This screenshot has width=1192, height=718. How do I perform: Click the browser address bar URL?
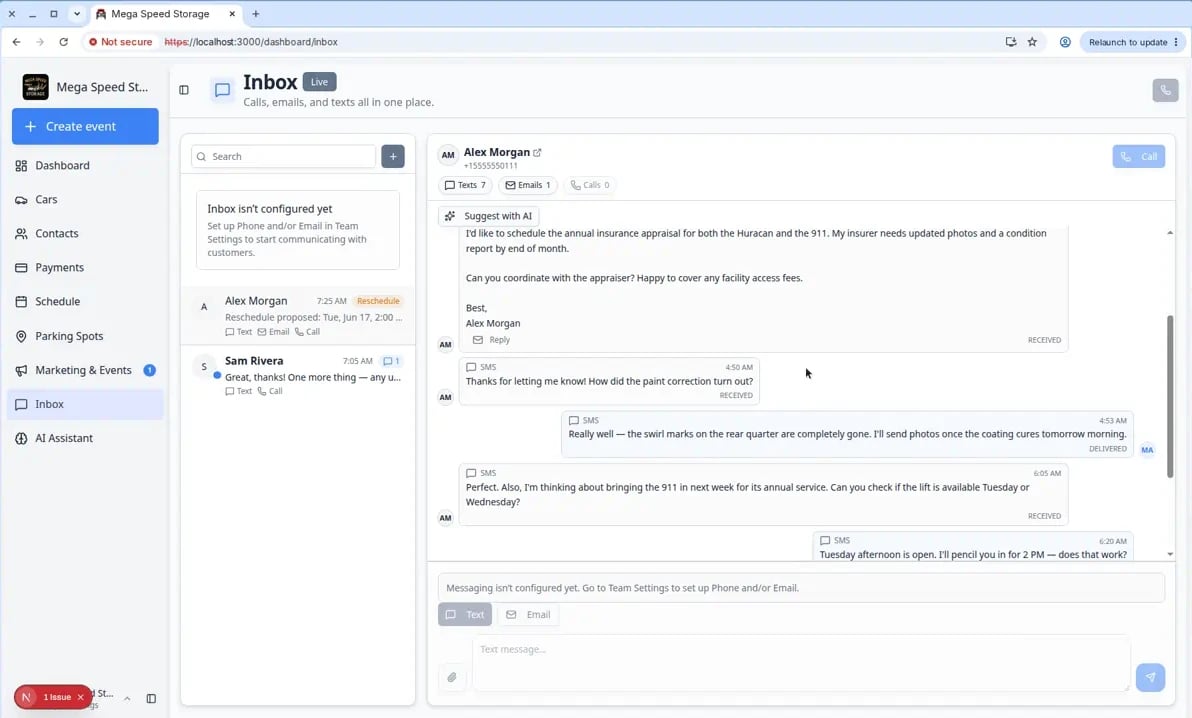(251, 42)
